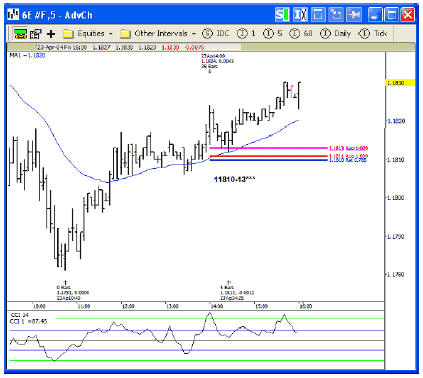The width and height of the screenshot is (423, 378).
Task: Maximize the AdvCh chart window
Action: pyautogui.click(x=391, y=15)
